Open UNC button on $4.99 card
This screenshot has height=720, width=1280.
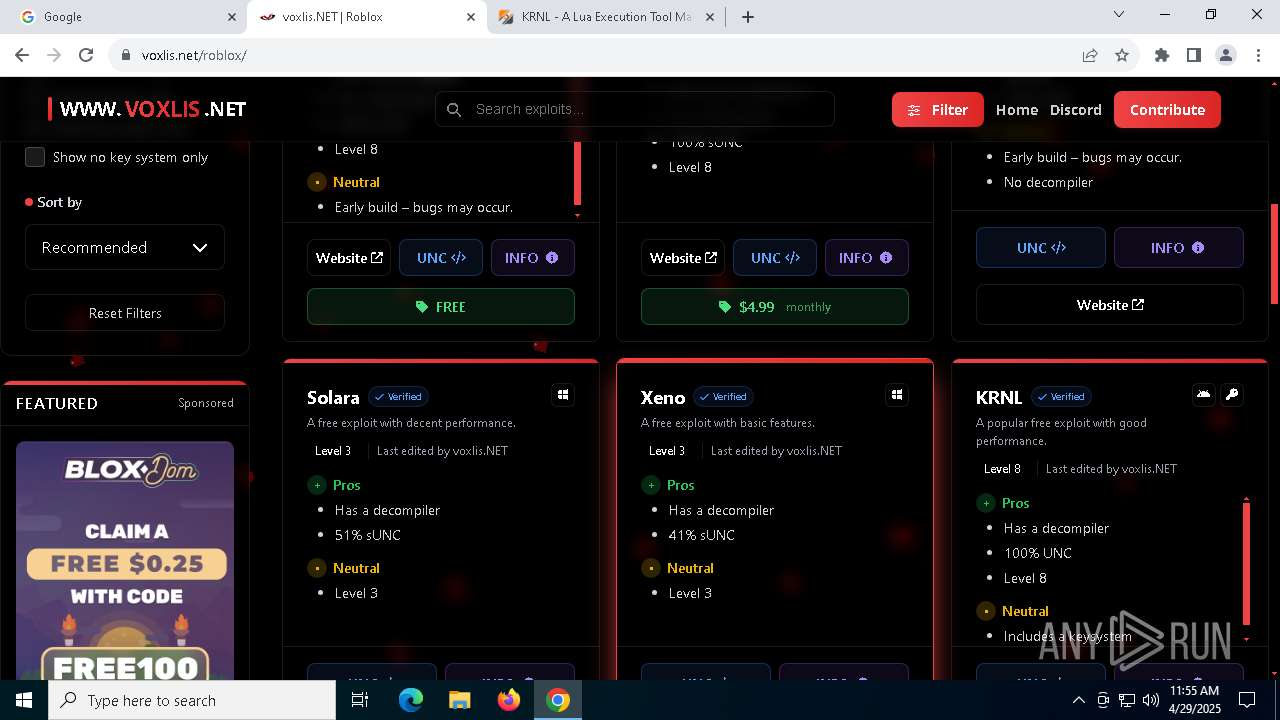775,258
